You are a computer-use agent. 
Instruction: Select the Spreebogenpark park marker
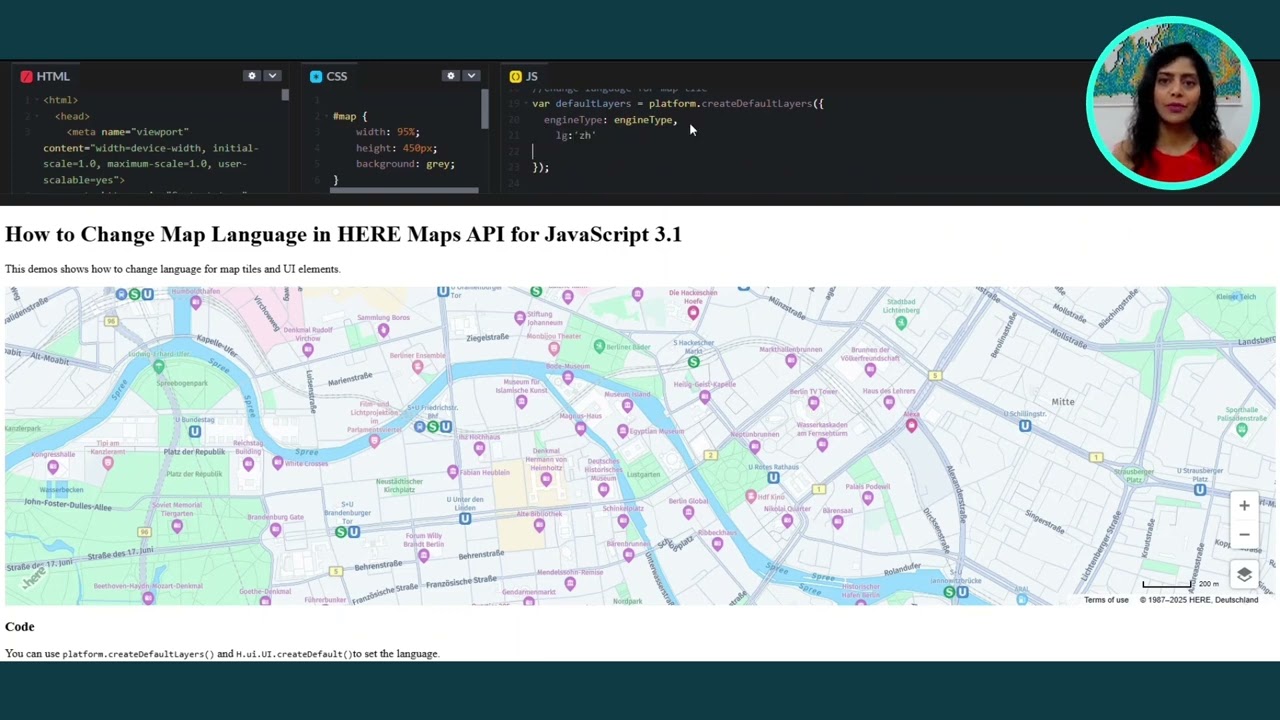click(158, 367)
